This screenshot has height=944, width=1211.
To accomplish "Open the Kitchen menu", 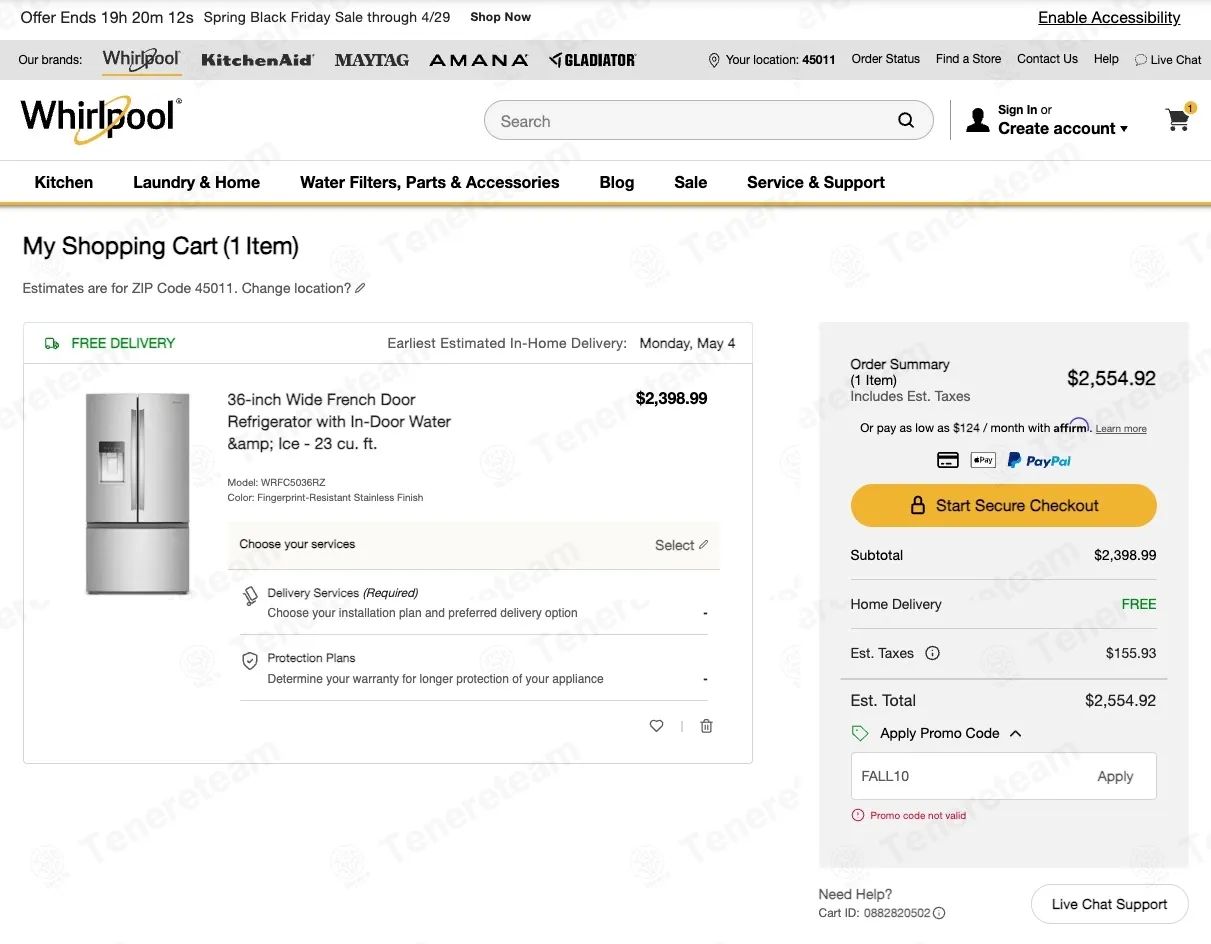I will (x=64, y=182).
